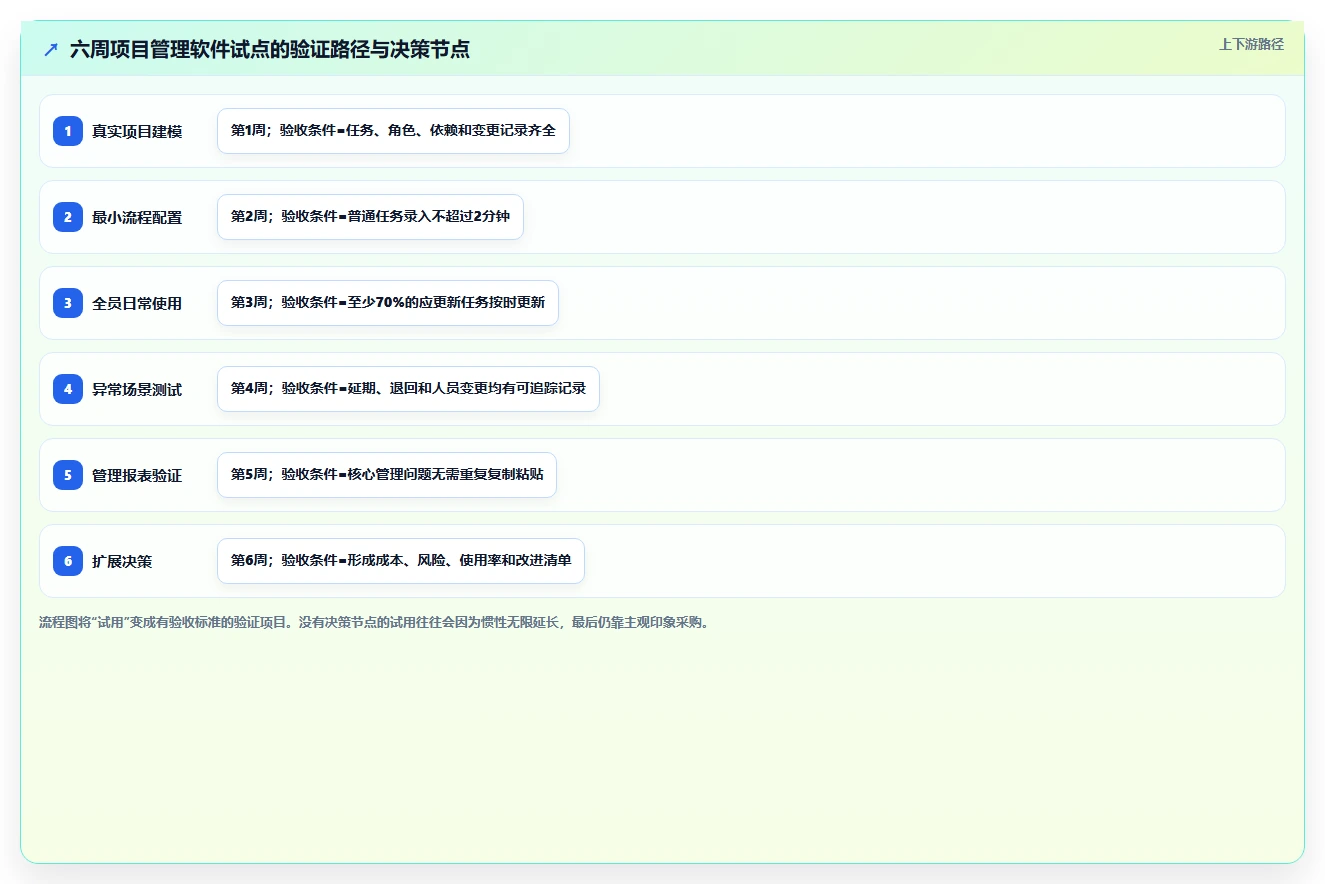This screenshot has height=884, width=1325.
Task: Click the title 六周项目管理软件试点的验证路径与决策节点
Action: (270, 49)
